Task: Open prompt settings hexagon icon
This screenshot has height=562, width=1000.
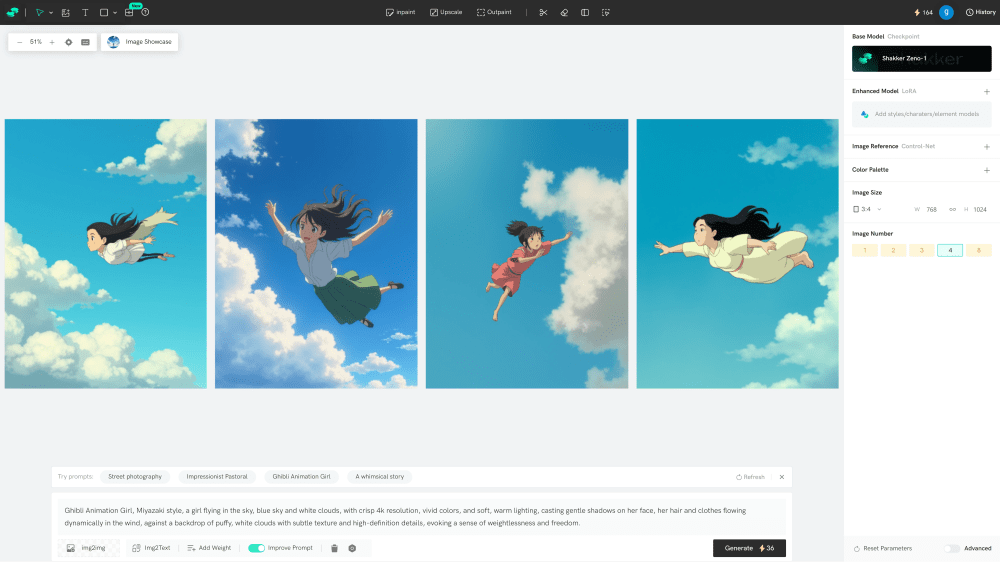Action: coord(352,548)
